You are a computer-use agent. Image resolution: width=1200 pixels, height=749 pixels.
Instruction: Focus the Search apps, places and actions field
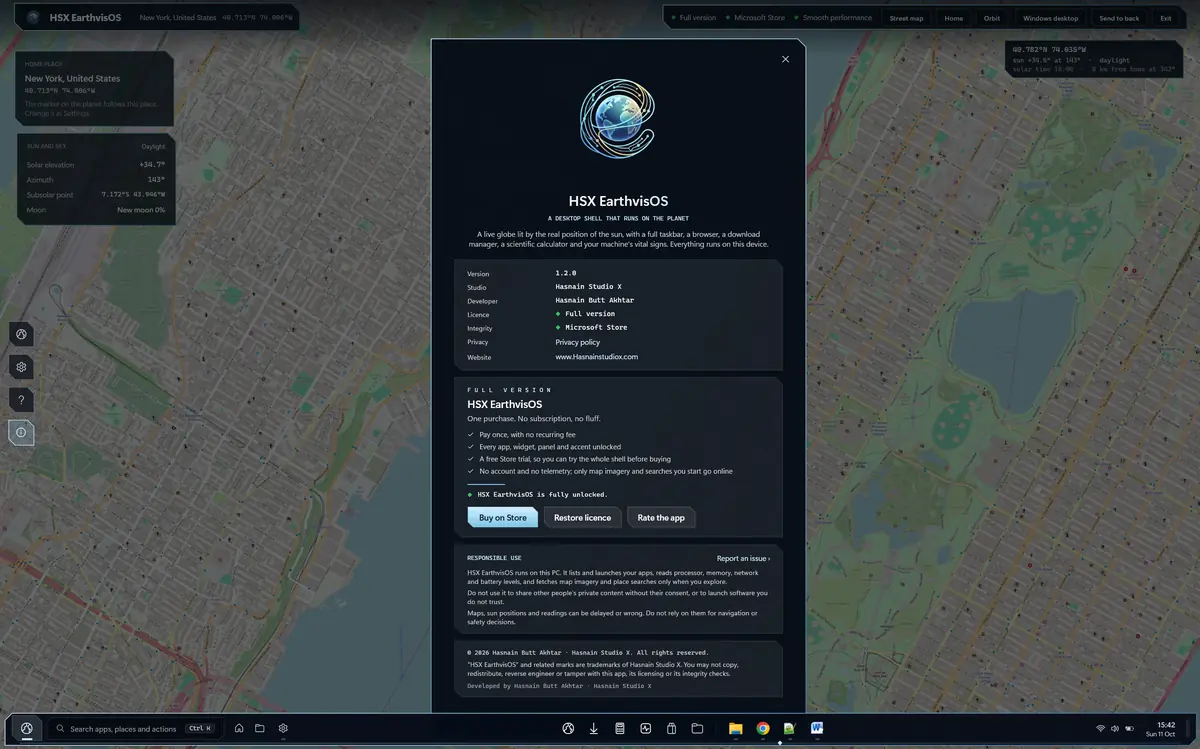pos(135,729)
